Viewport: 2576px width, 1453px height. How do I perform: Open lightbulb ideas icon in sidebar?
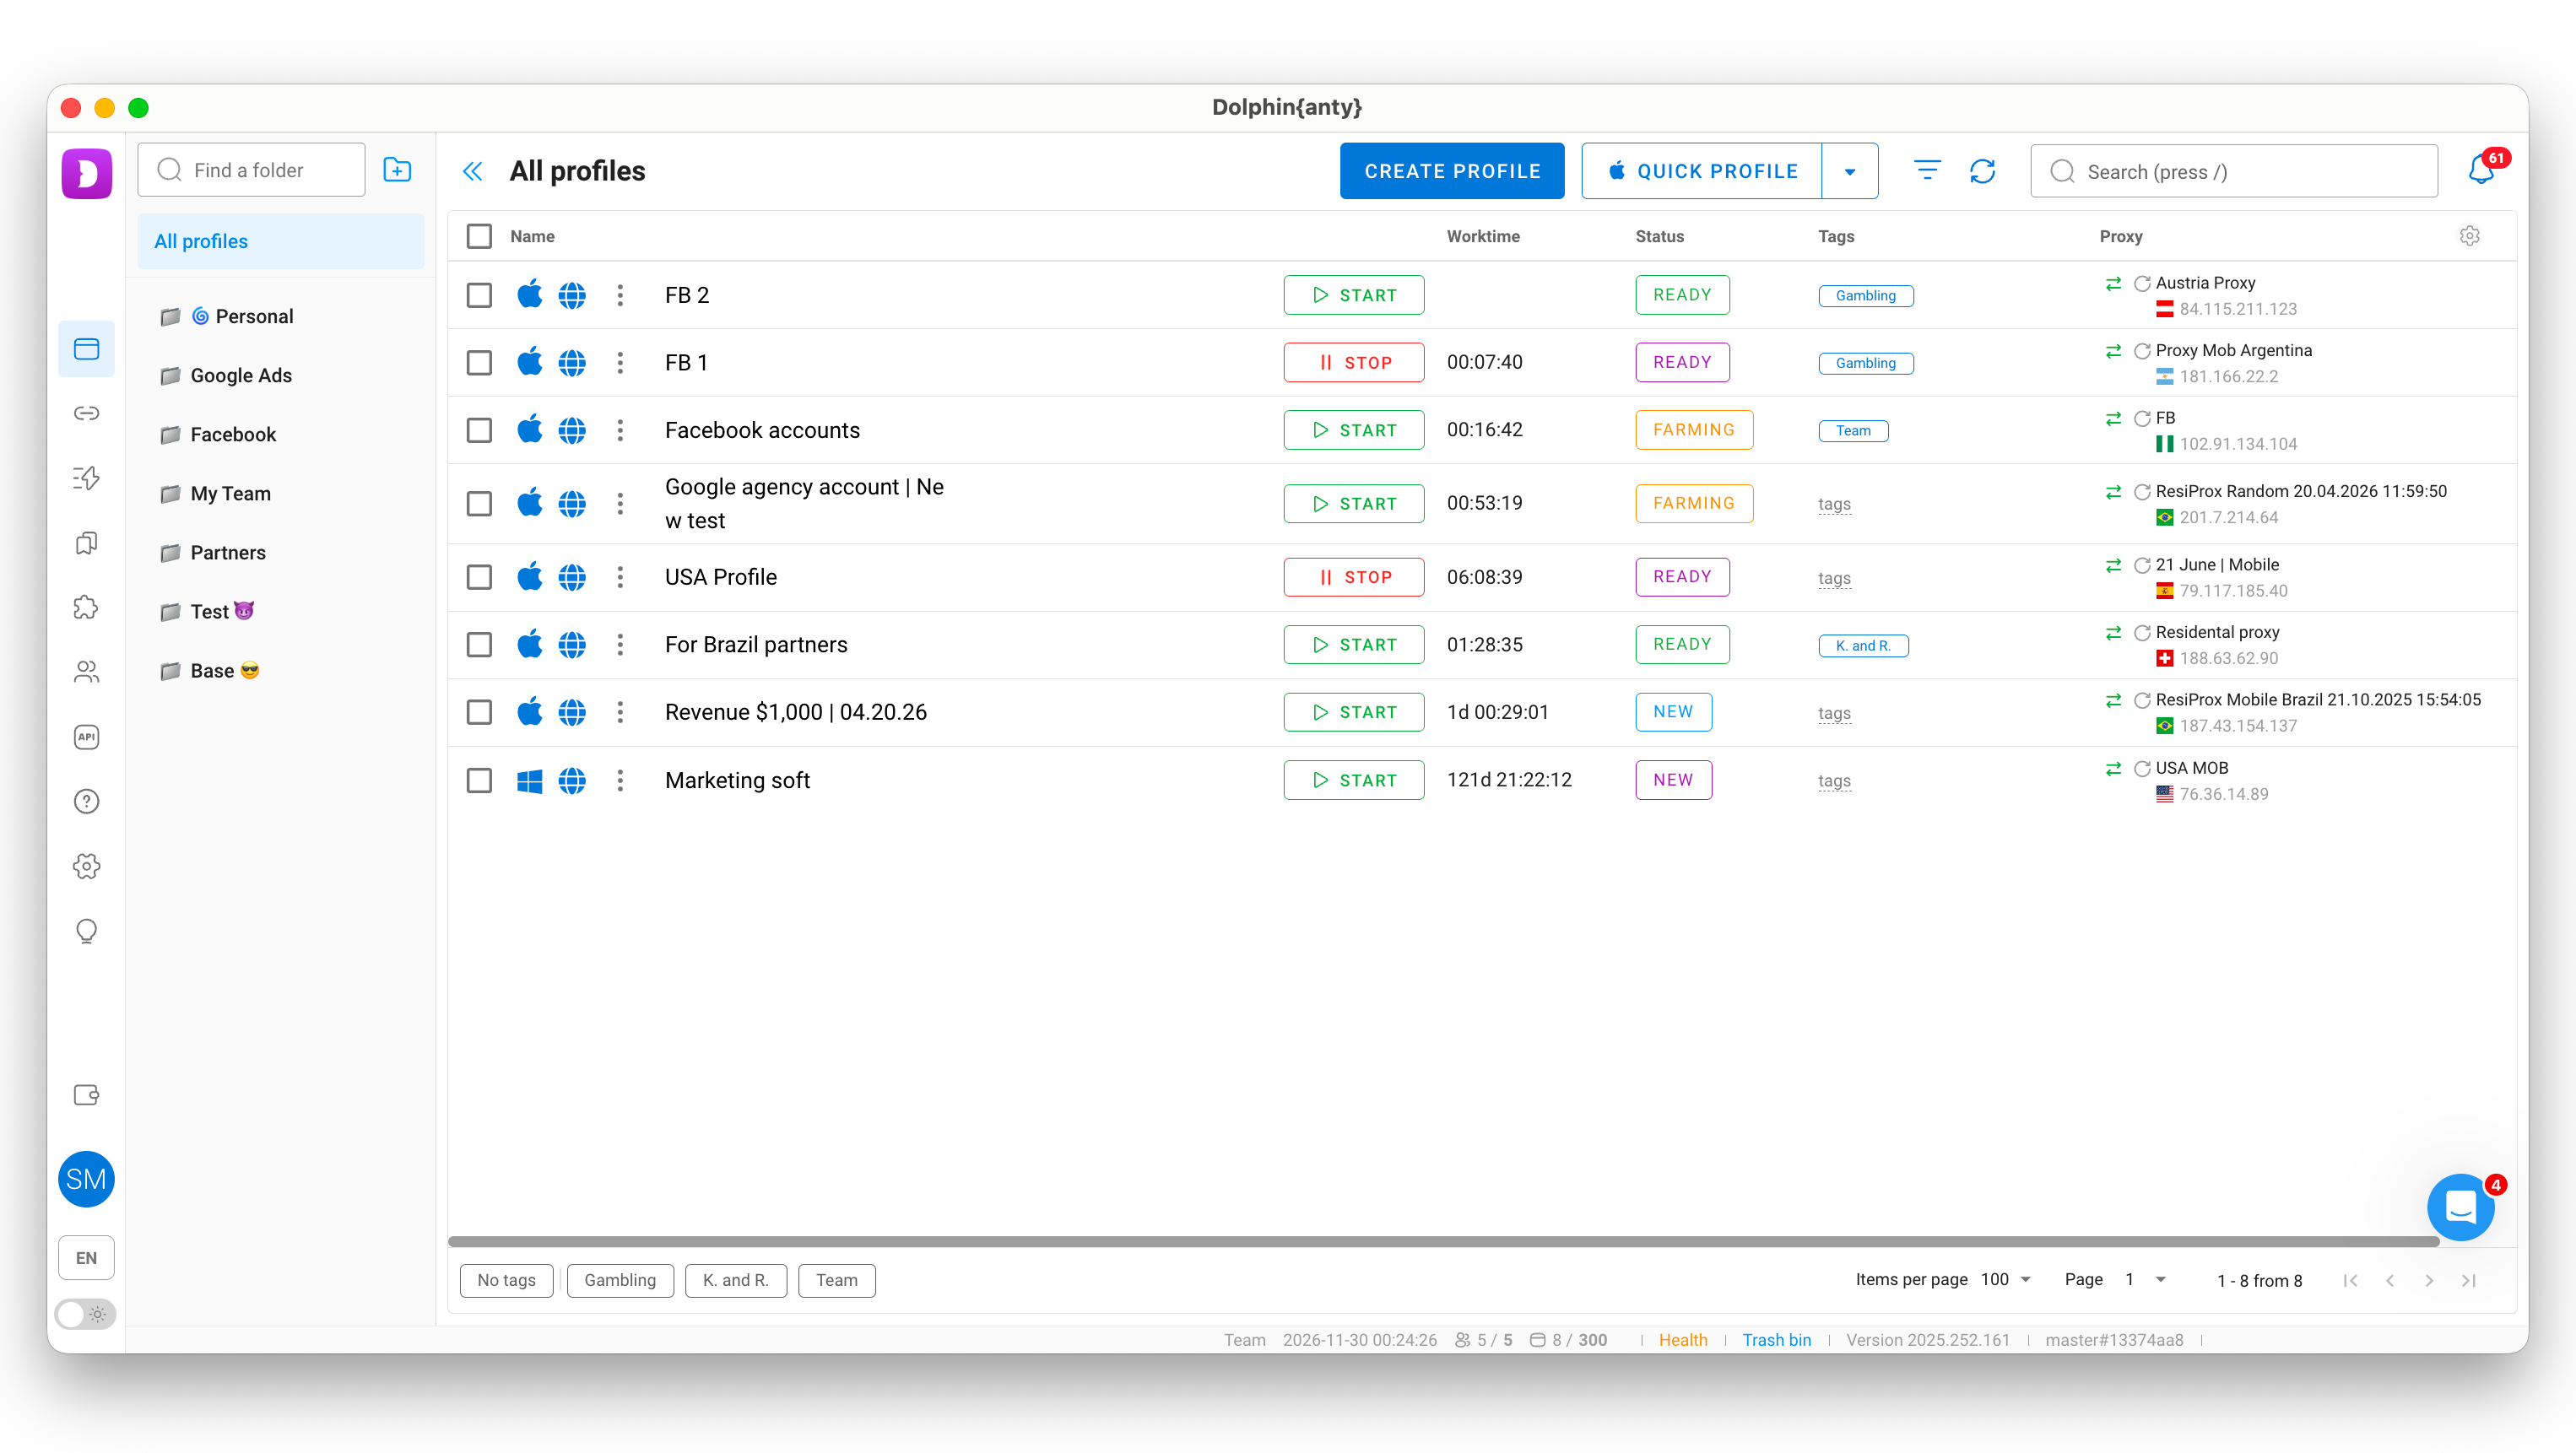(x=86, y=931)
